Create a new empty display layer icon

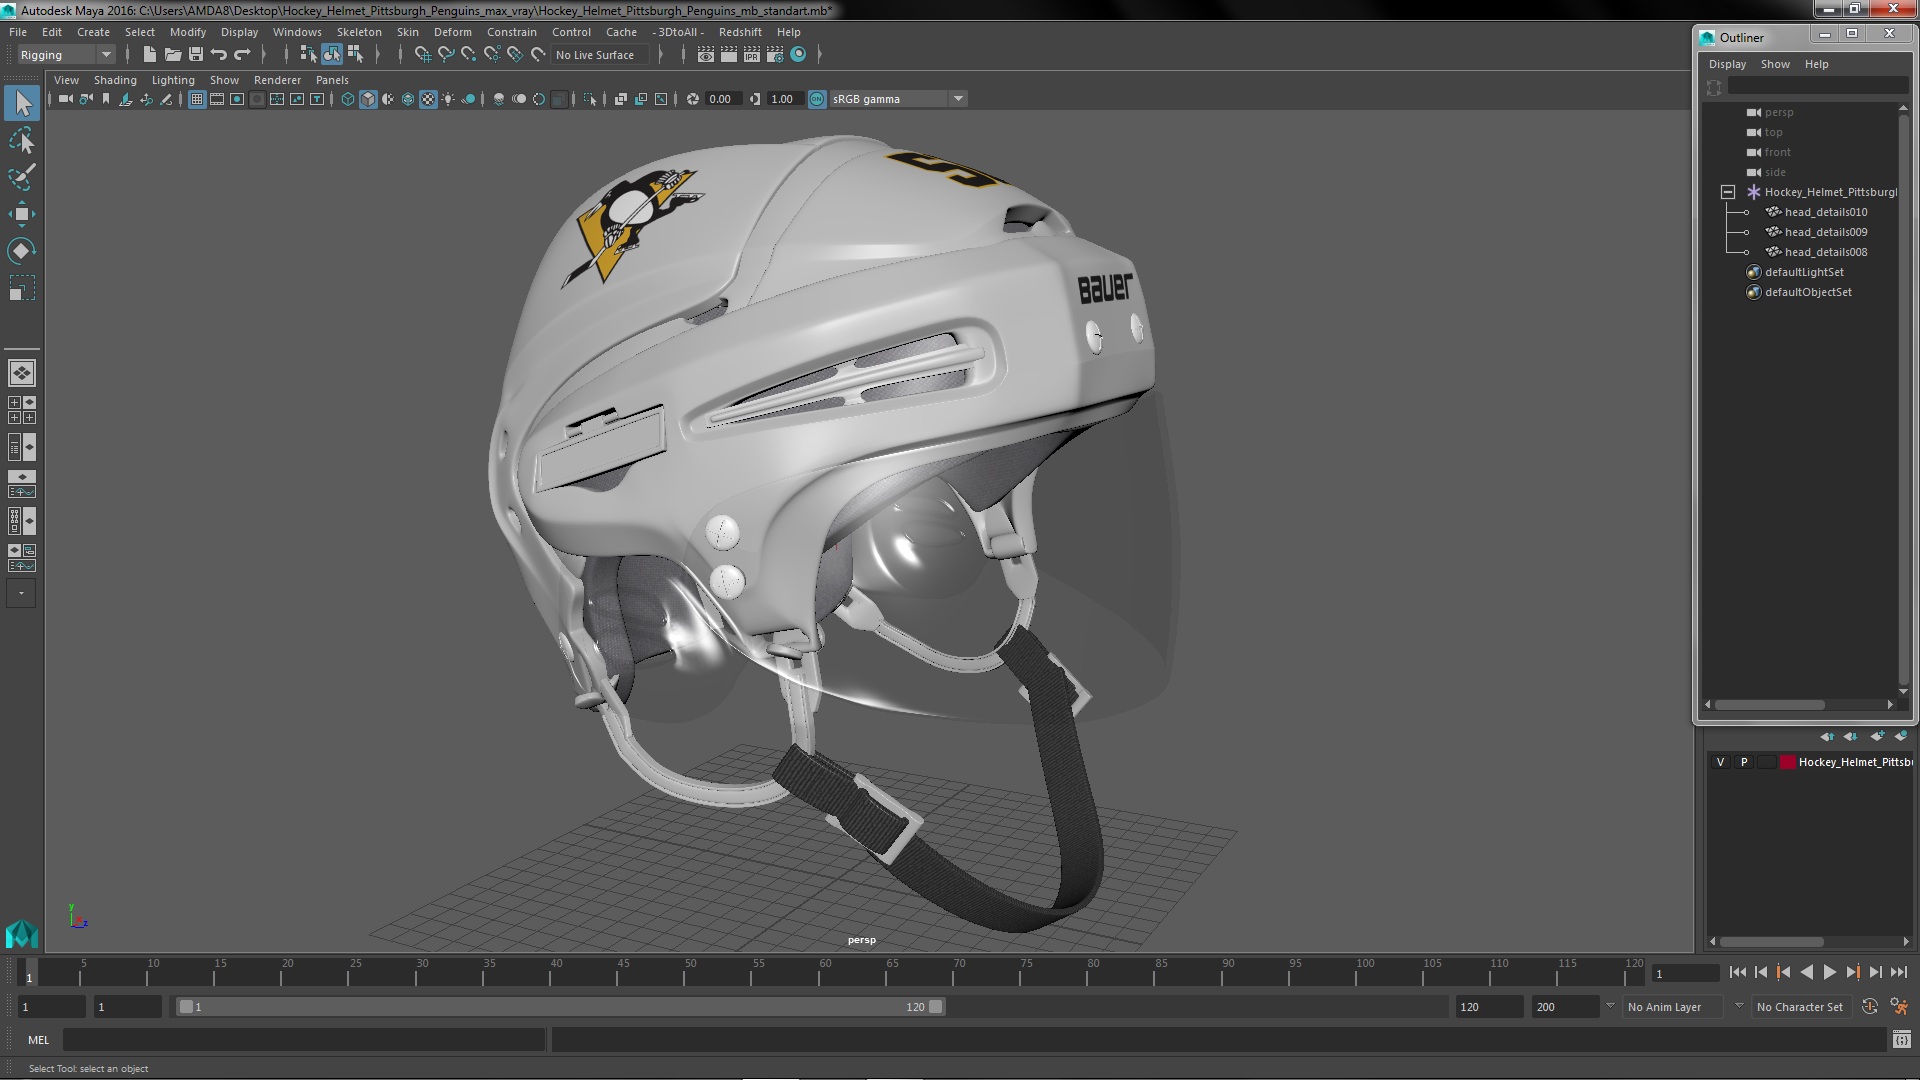click(x=1877, y=736)
